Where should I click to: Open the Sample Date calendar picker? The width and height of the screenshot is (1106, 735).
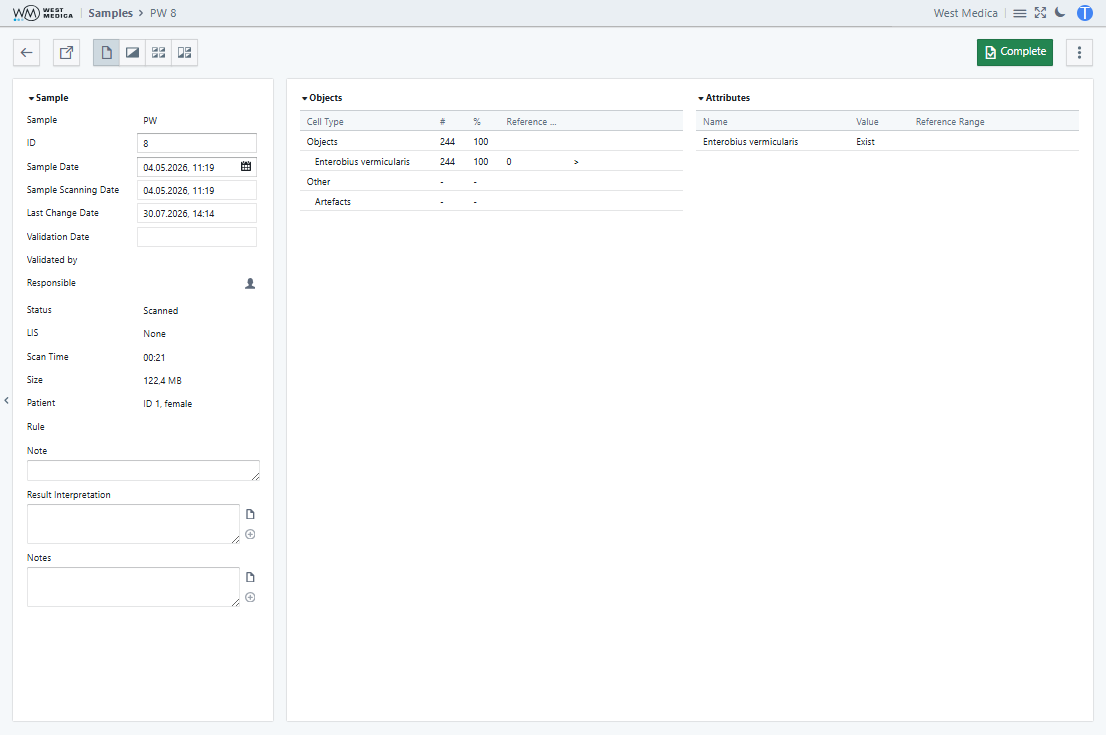246,166
